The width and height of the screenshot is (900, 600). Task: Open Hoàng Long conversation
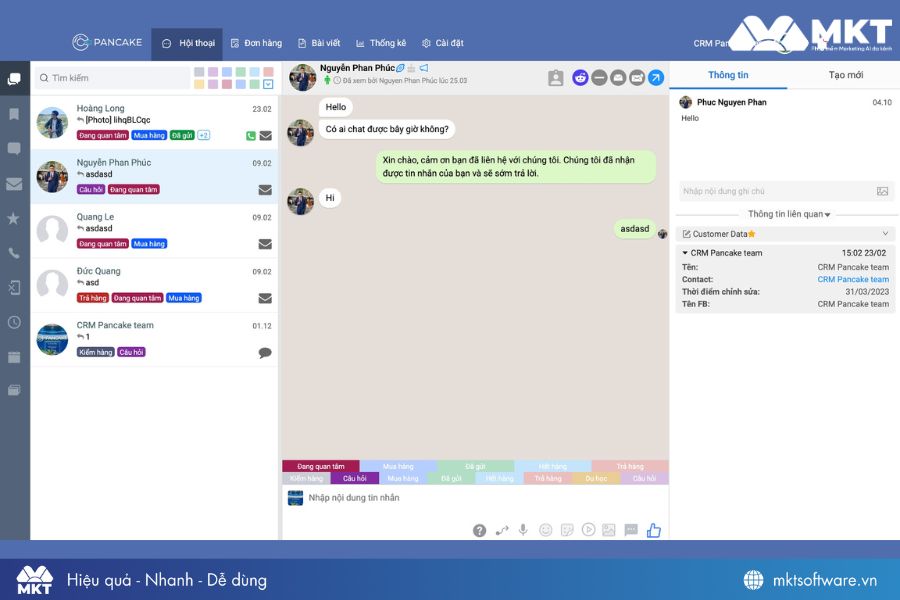(x=154, y=122)
